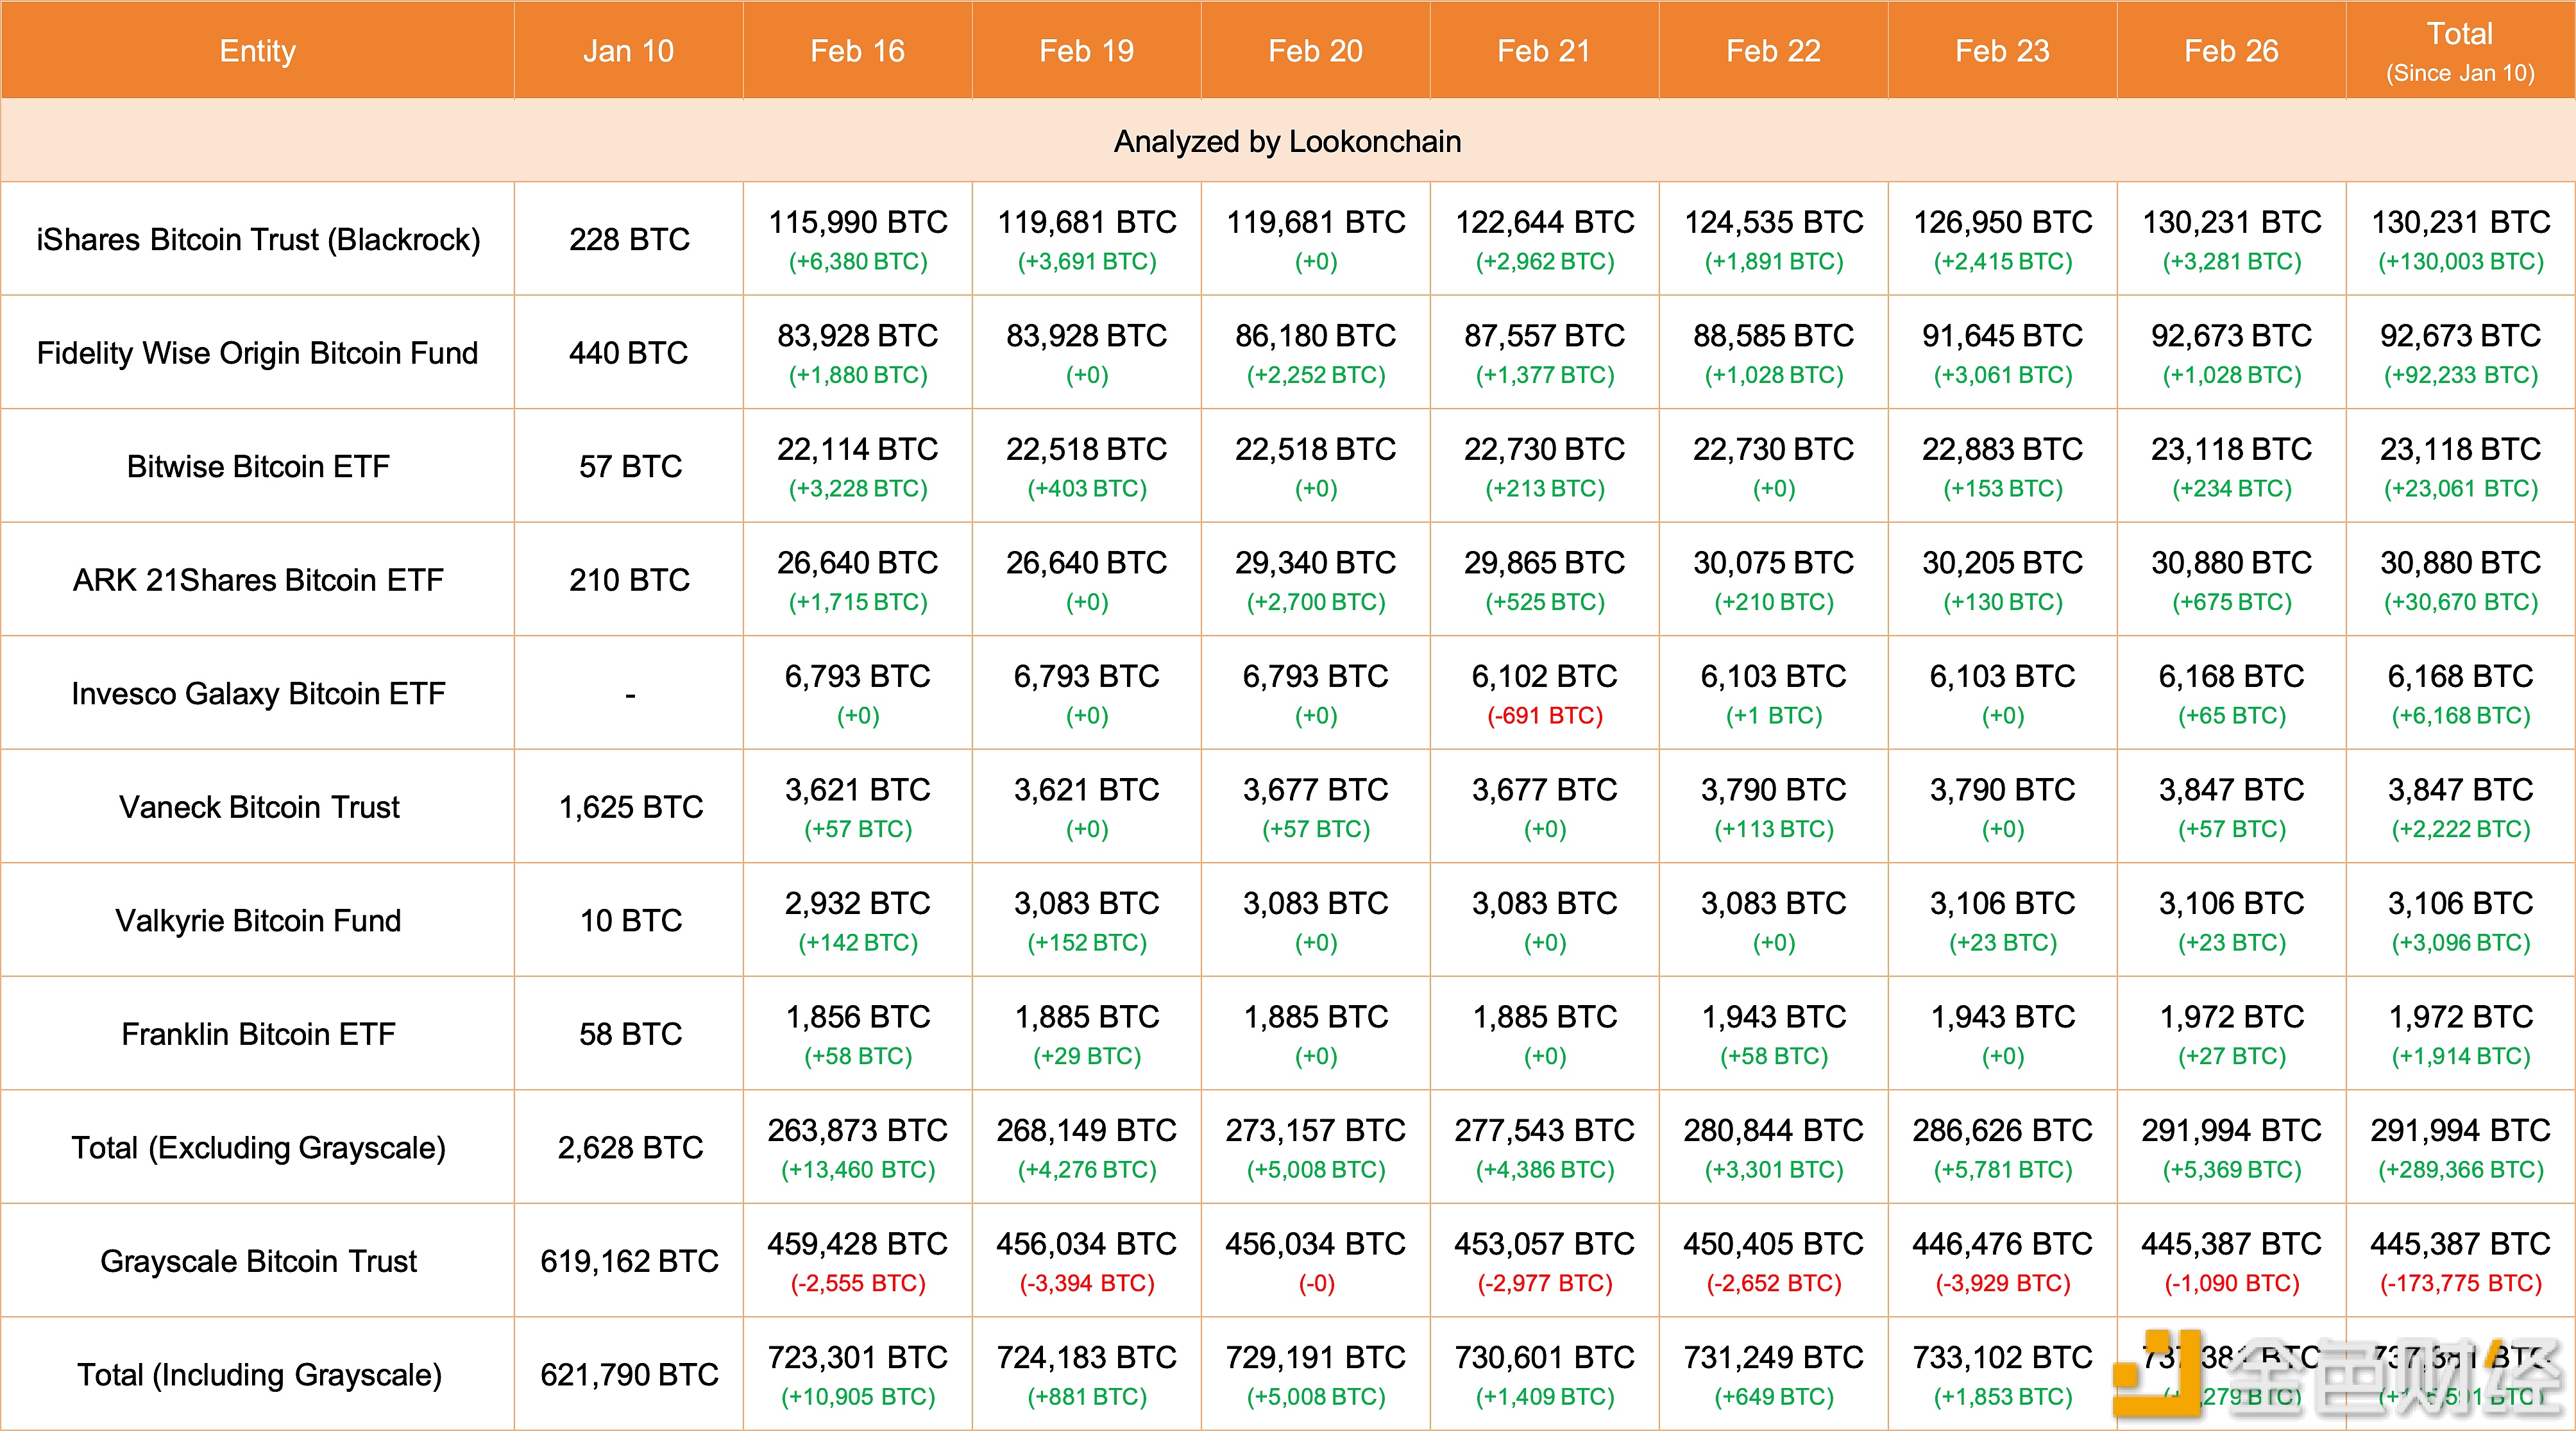Viewport: 2576px width, 1431px height.
Task: Click the 1,625 BTC Vaneck cell
Action: tap(630, 807)
